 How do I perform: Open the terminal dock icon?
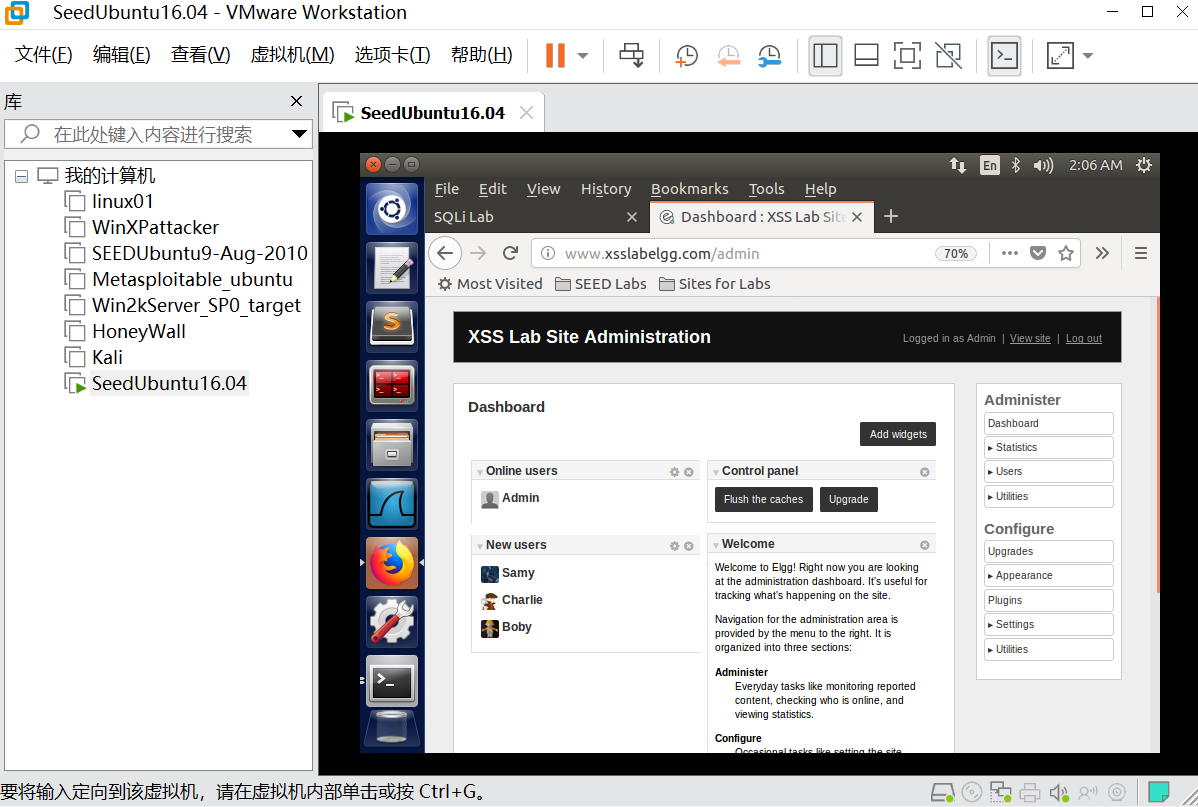tap(392, 681)
